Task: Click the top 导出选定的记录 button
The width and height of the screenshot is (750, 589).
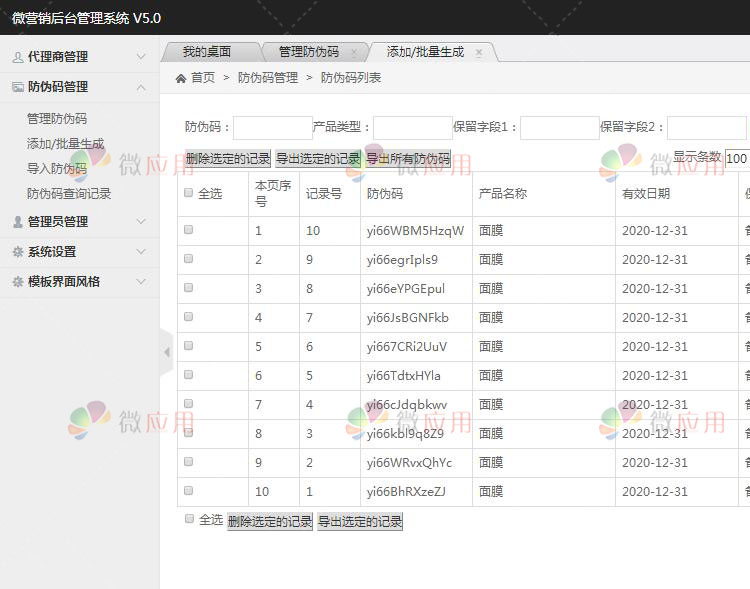Action: [318, 158]
